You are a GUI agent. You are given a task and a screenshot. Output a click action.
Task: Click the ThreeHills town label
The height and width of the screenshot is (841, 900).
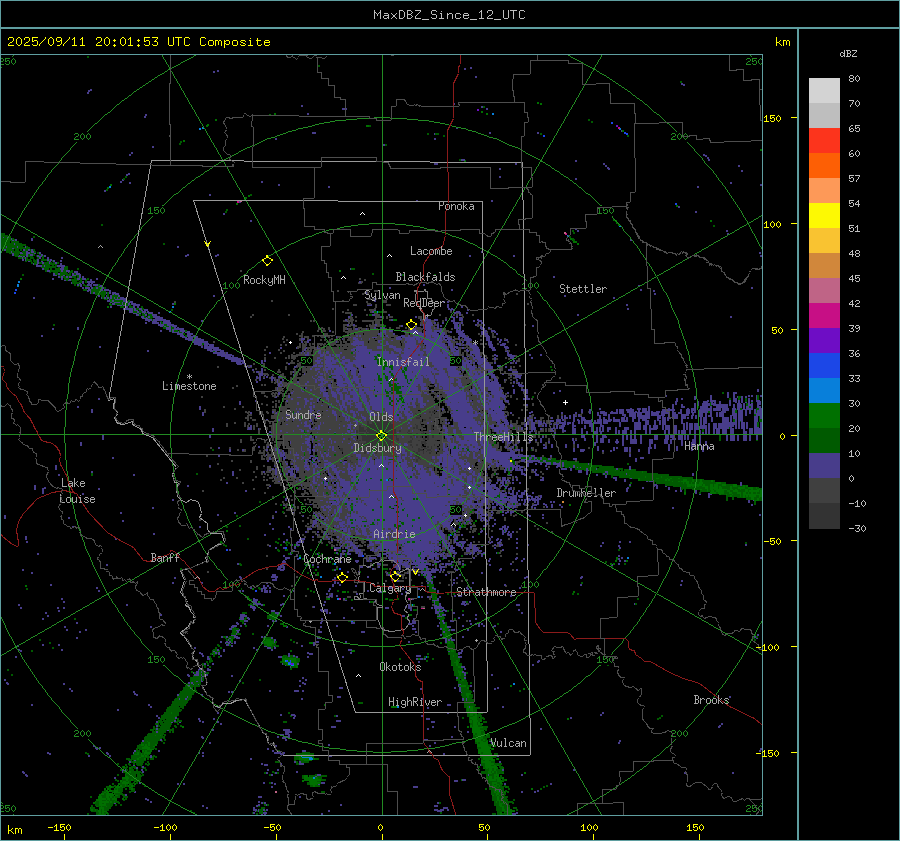point(503,437)
